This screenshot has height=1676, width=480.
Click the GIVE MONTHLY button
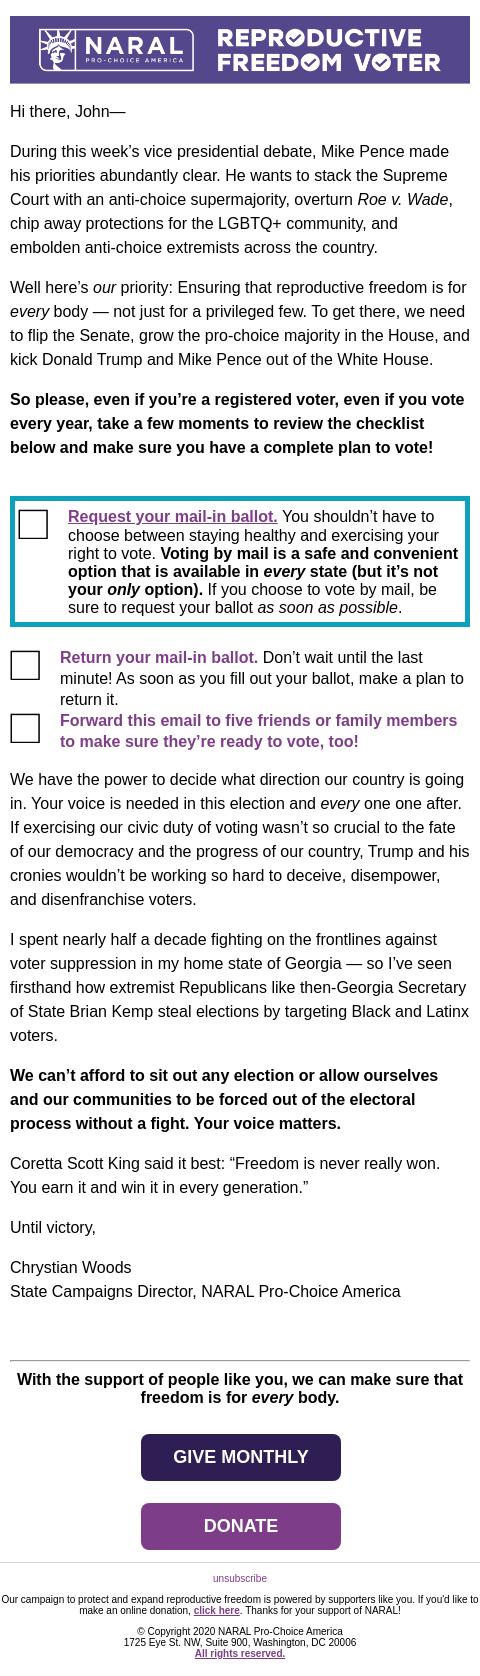(241, 1457)
